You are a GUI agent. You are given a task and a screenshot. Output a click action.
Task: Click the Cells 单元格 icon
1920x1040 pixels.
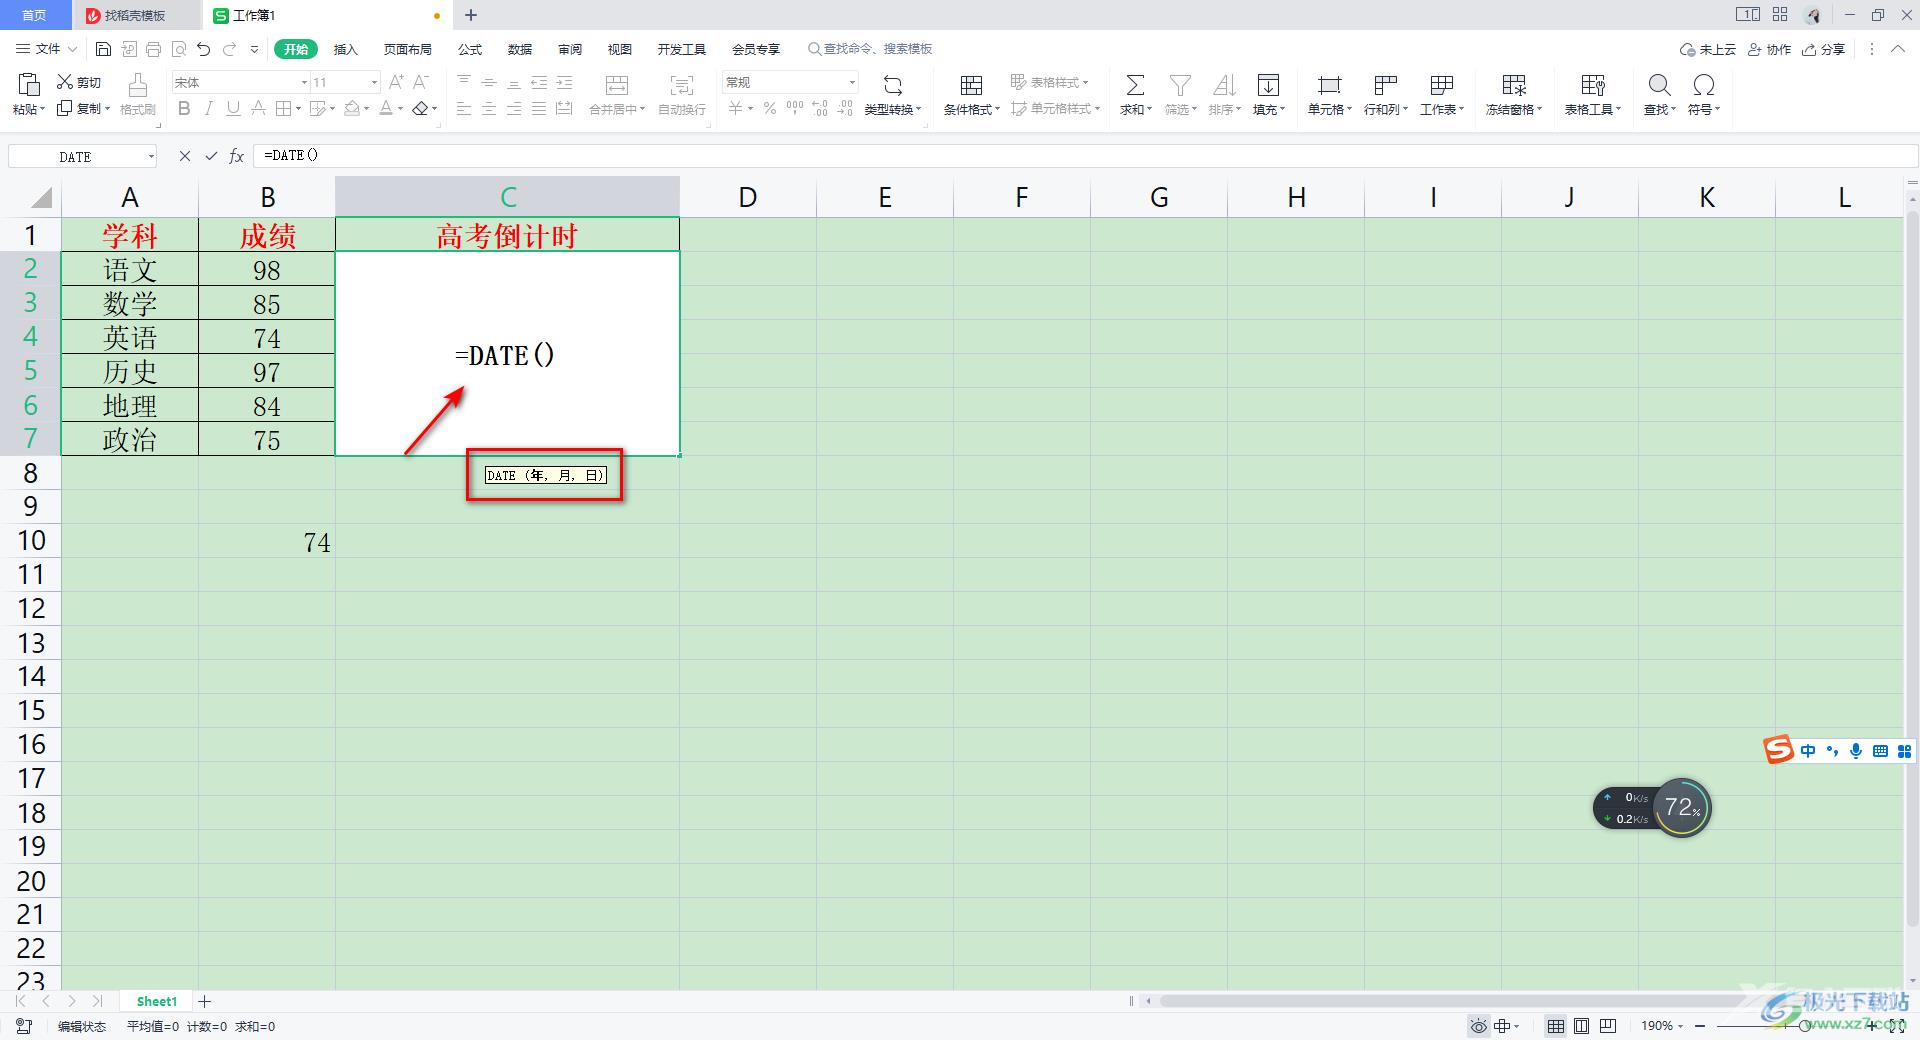point(1329,85)
